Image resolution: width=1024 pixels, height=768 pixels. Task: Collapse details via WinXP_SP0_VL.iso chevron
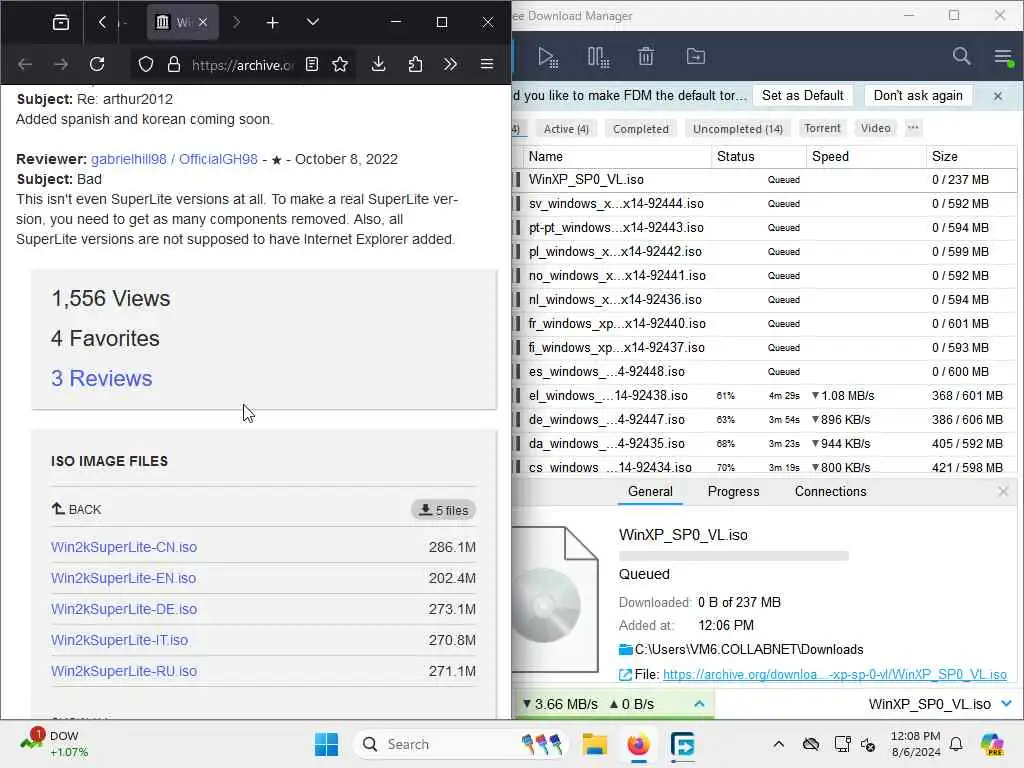pos(1006,704)
